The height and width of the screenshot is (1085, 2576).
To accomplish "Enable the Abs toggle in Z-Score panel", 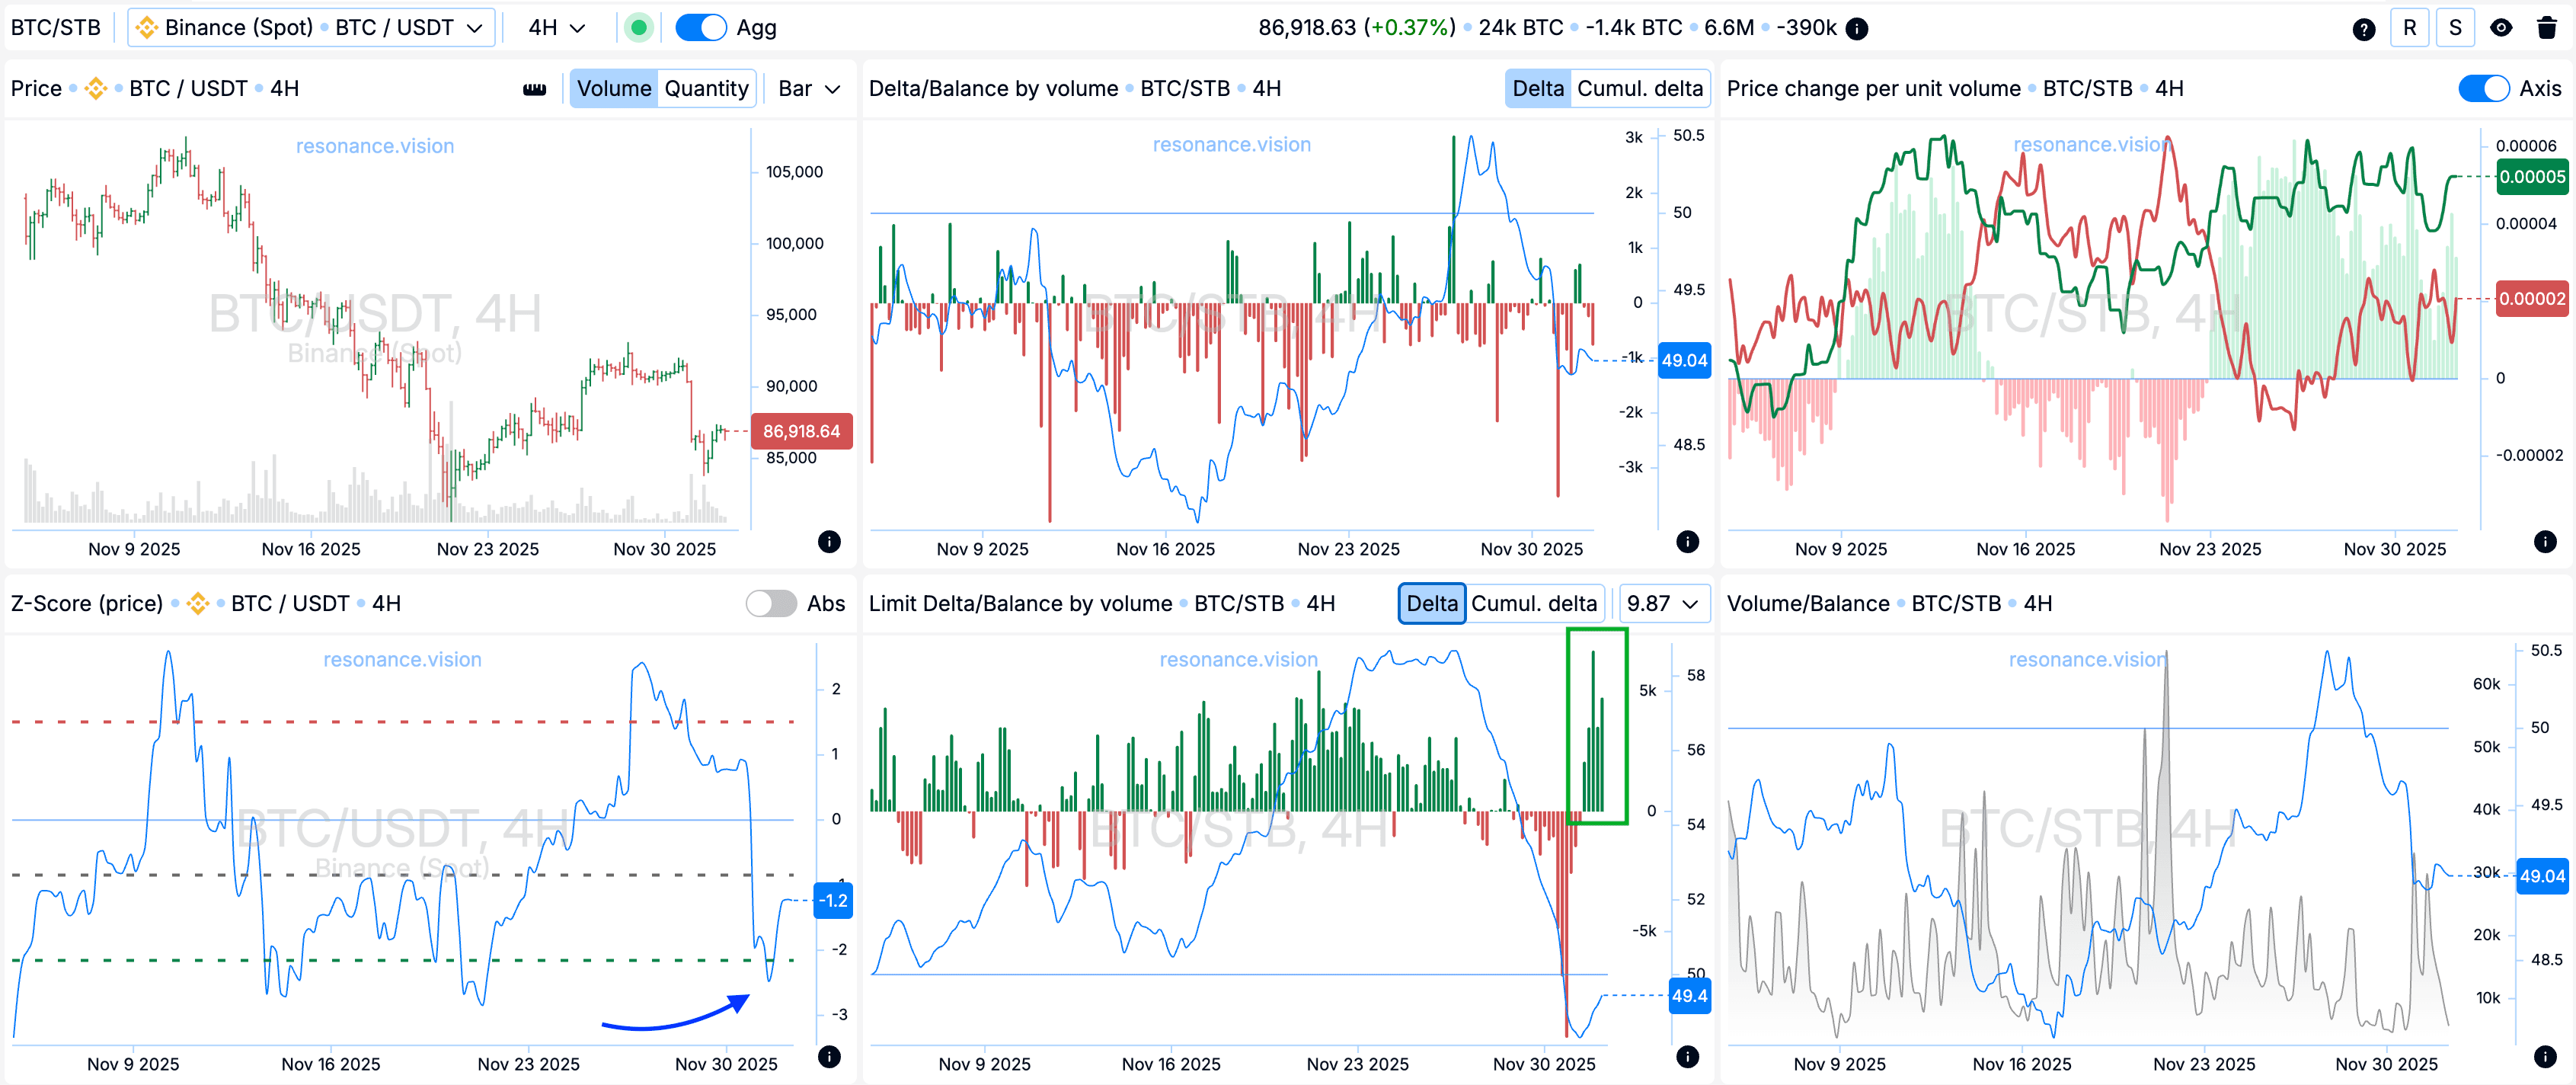I will coord(771,604).
